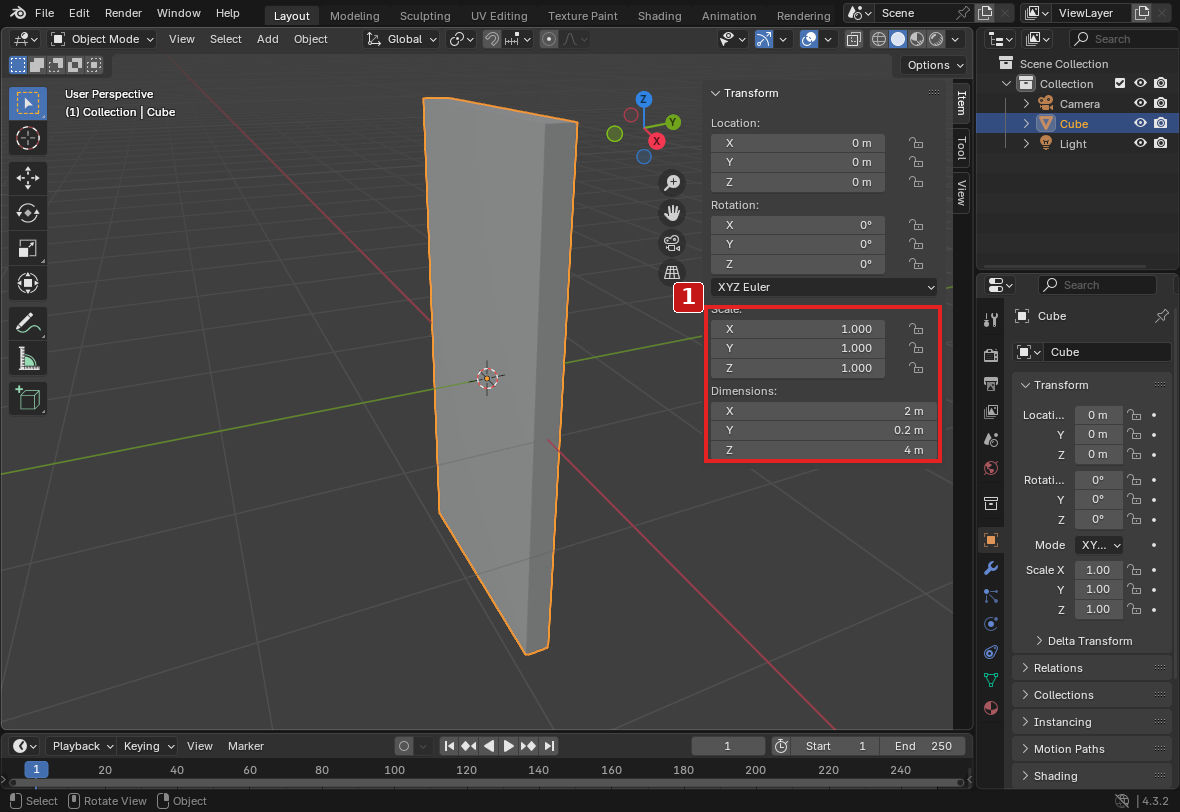
Task: Select the Transform tool
Action: (28, 283)
